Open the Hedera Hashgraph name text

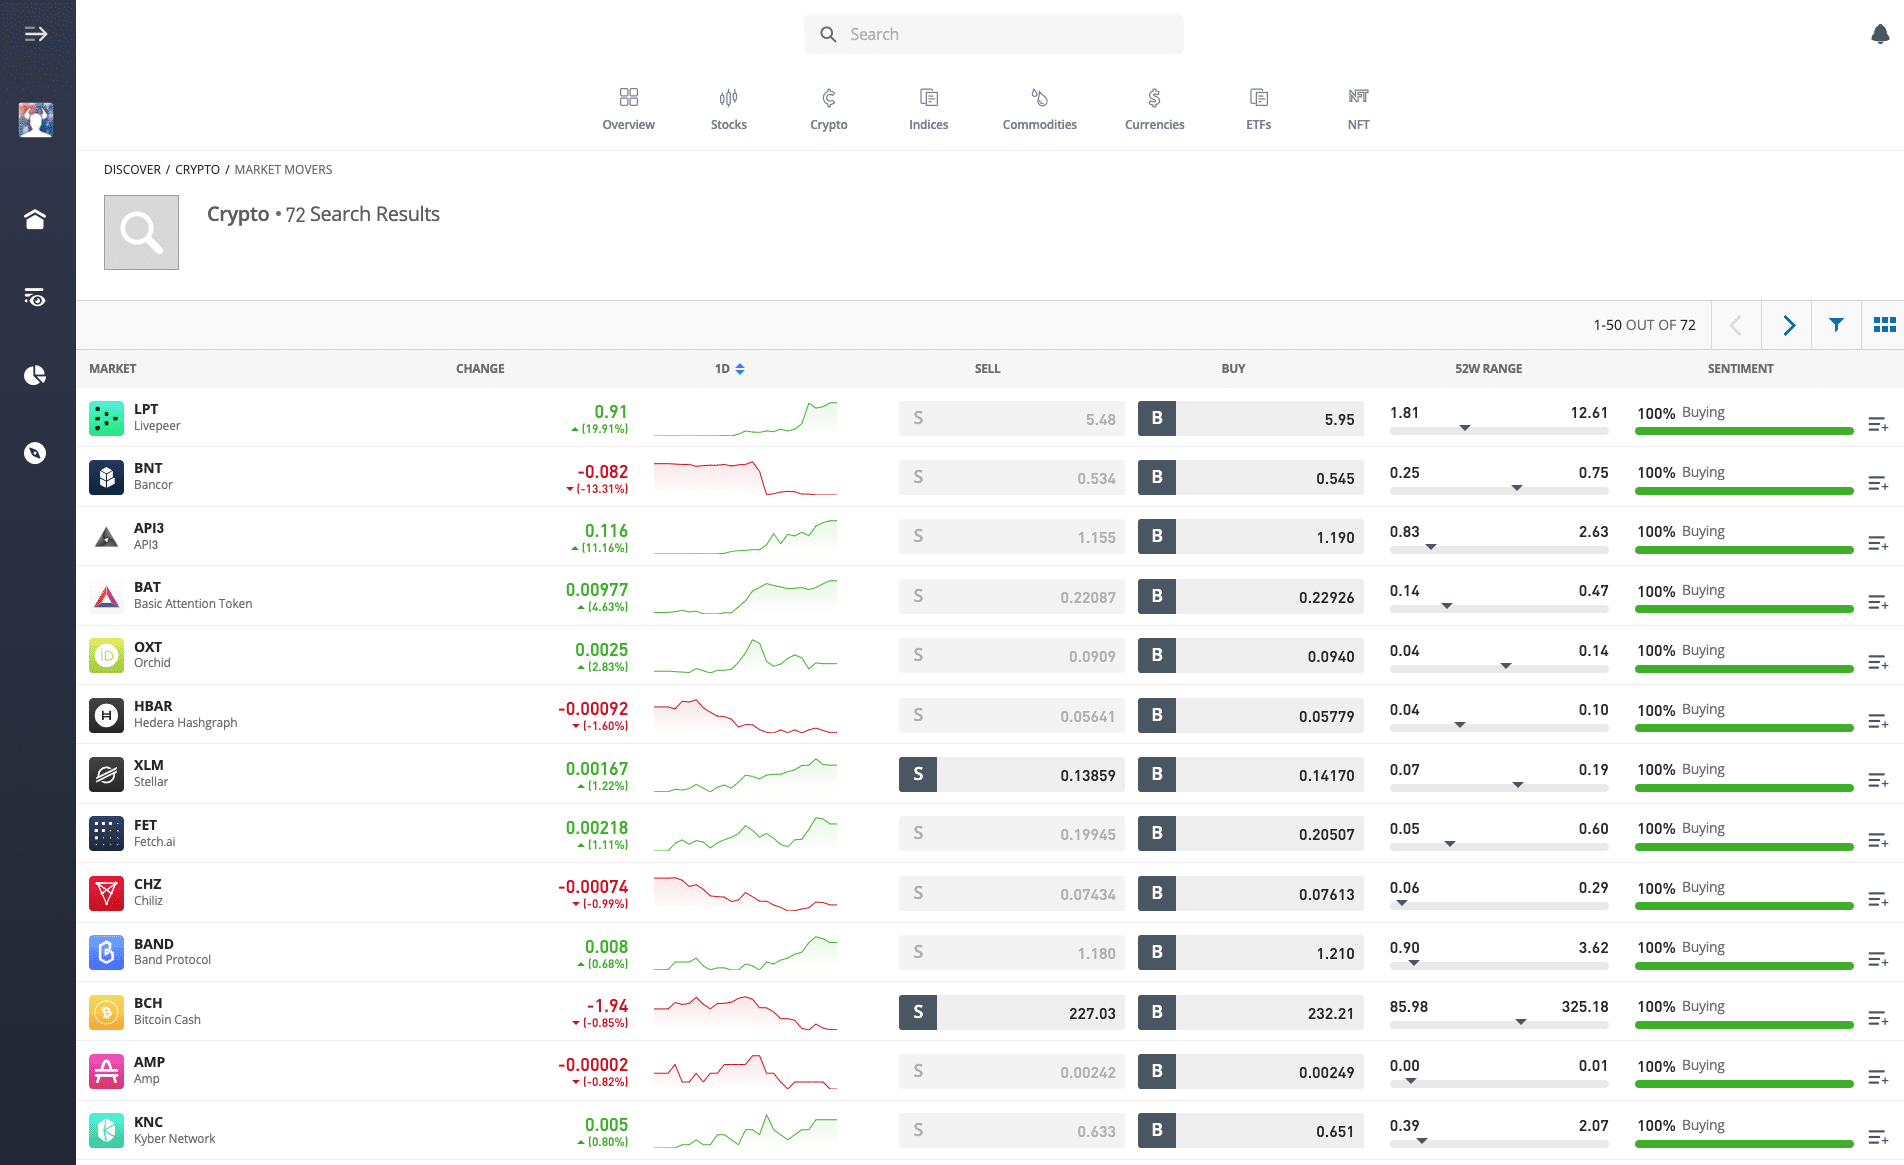coord(186,723)
